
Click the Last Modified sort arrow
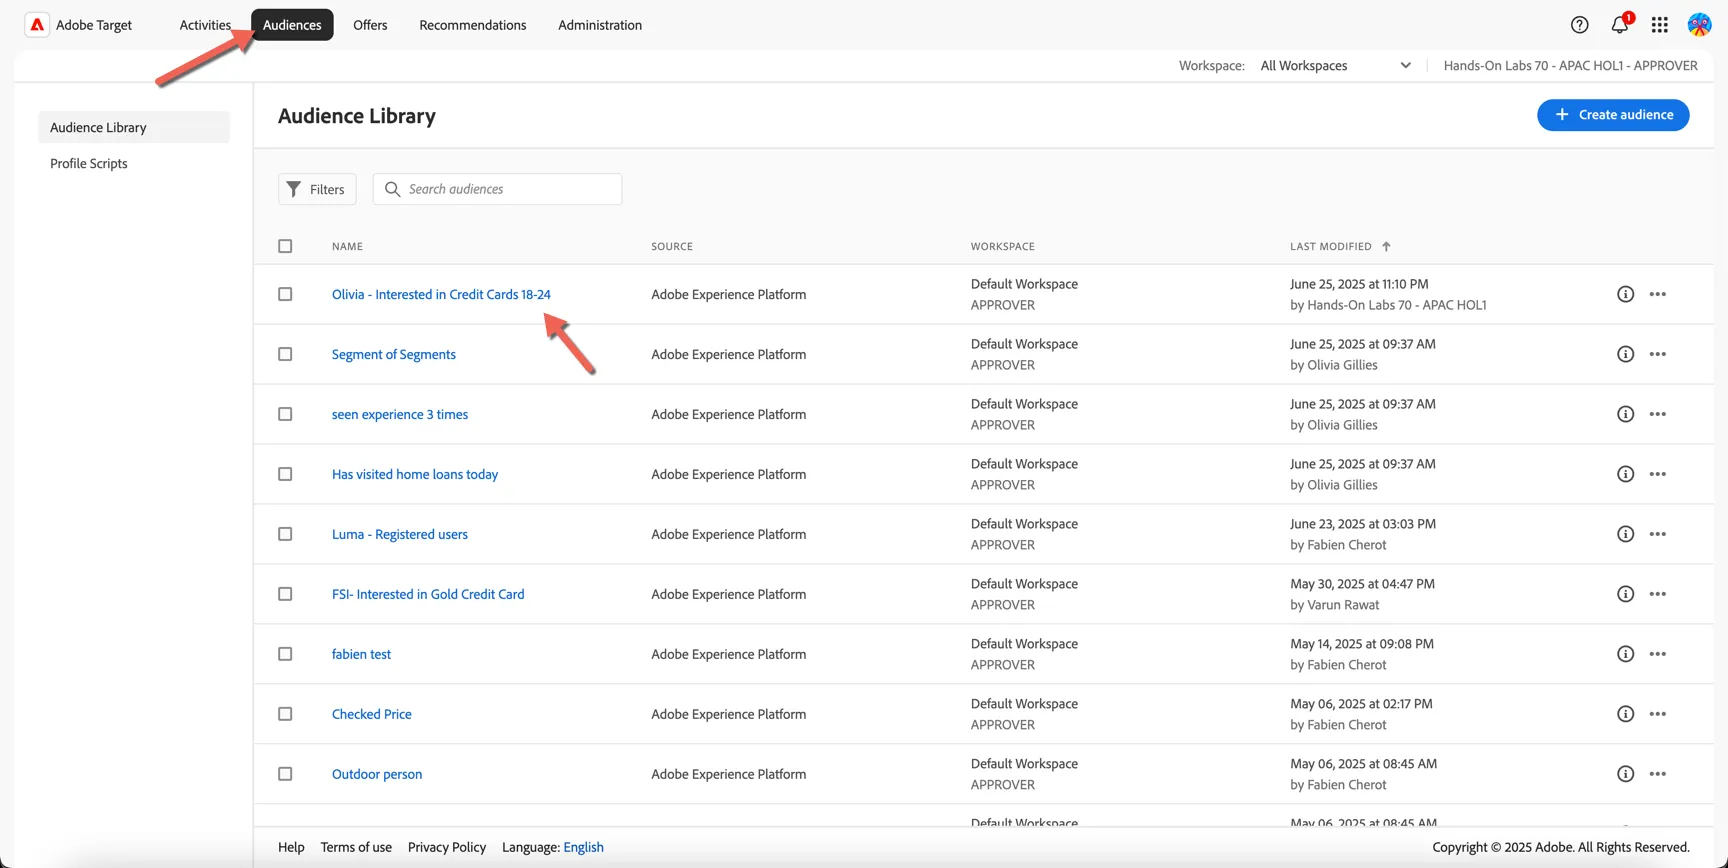(x=1386, y=246)
